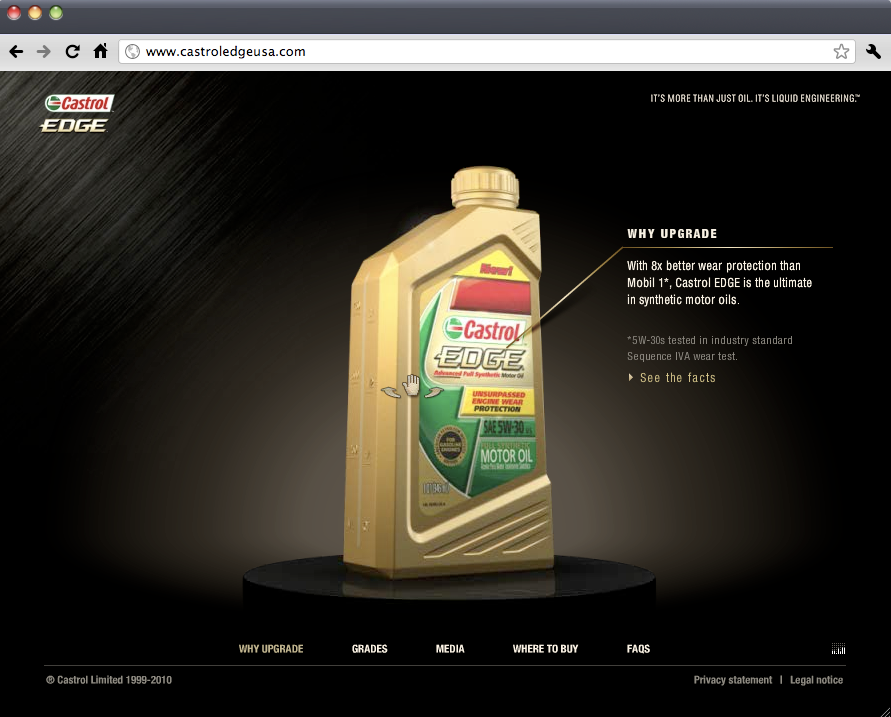Image resolution: width=891 pixels, height=717 pixels.
Task: Reload the page with the refresh icon
Action: pyautogui.click(x=72, y=51)
